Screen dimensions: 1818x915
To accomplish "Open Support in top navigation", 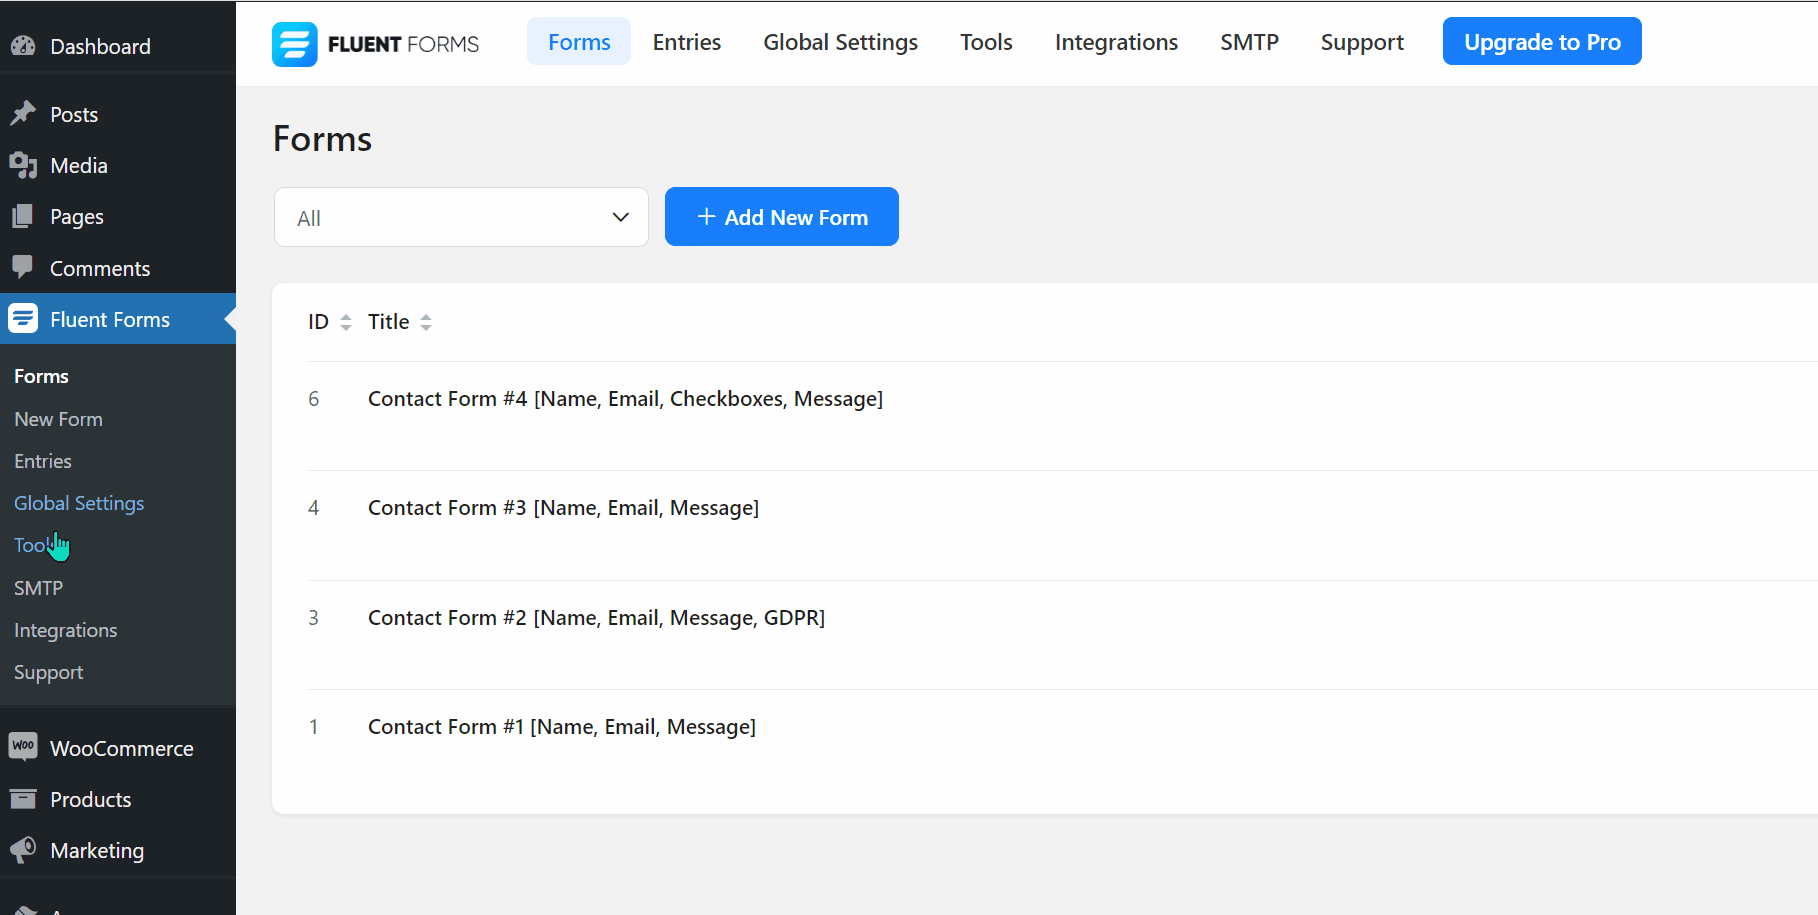I will click(x=1362, y=42).
